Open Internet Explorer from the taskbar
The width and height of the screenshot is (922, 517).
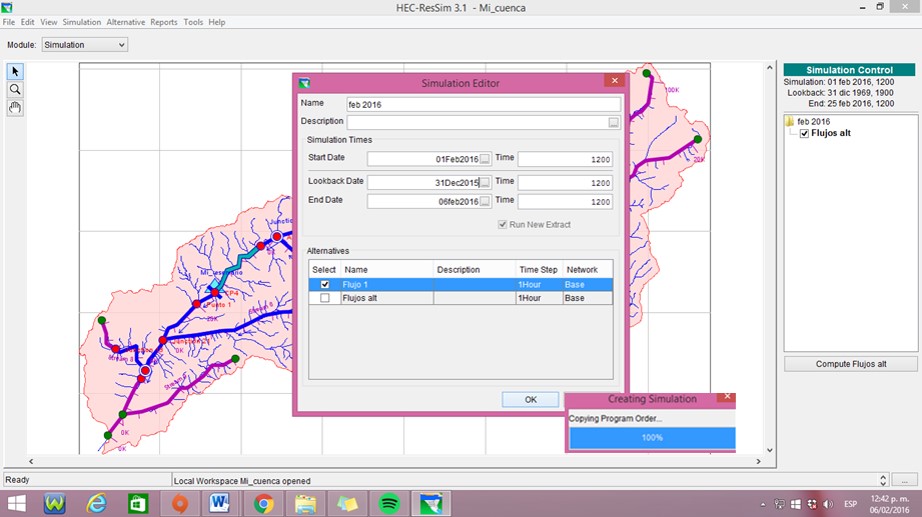tap(96, 503)
